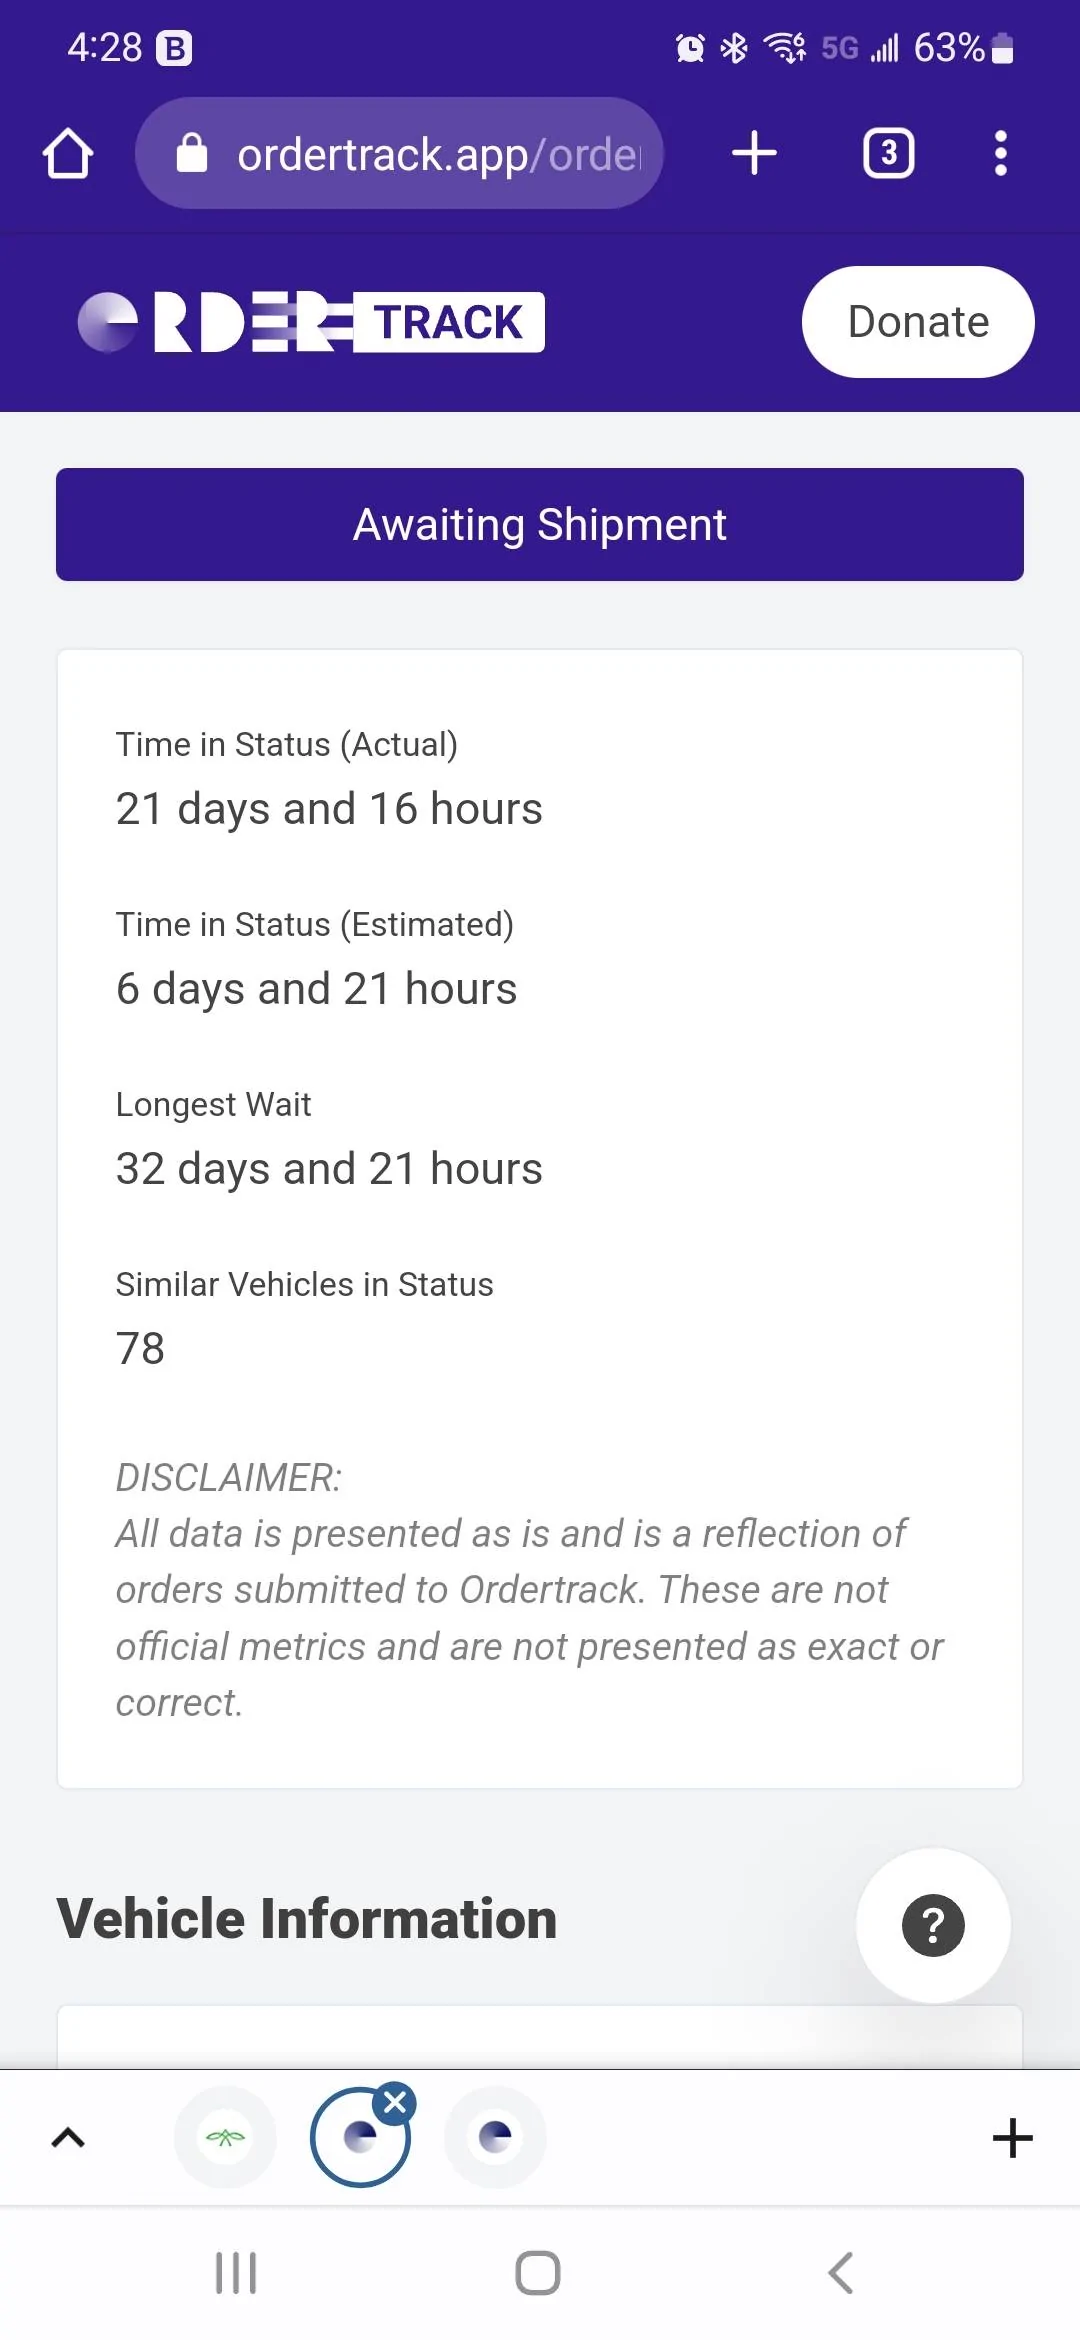Switch to the green leaf icon tab
1080x2340 pixels.
pos(225,2138)
